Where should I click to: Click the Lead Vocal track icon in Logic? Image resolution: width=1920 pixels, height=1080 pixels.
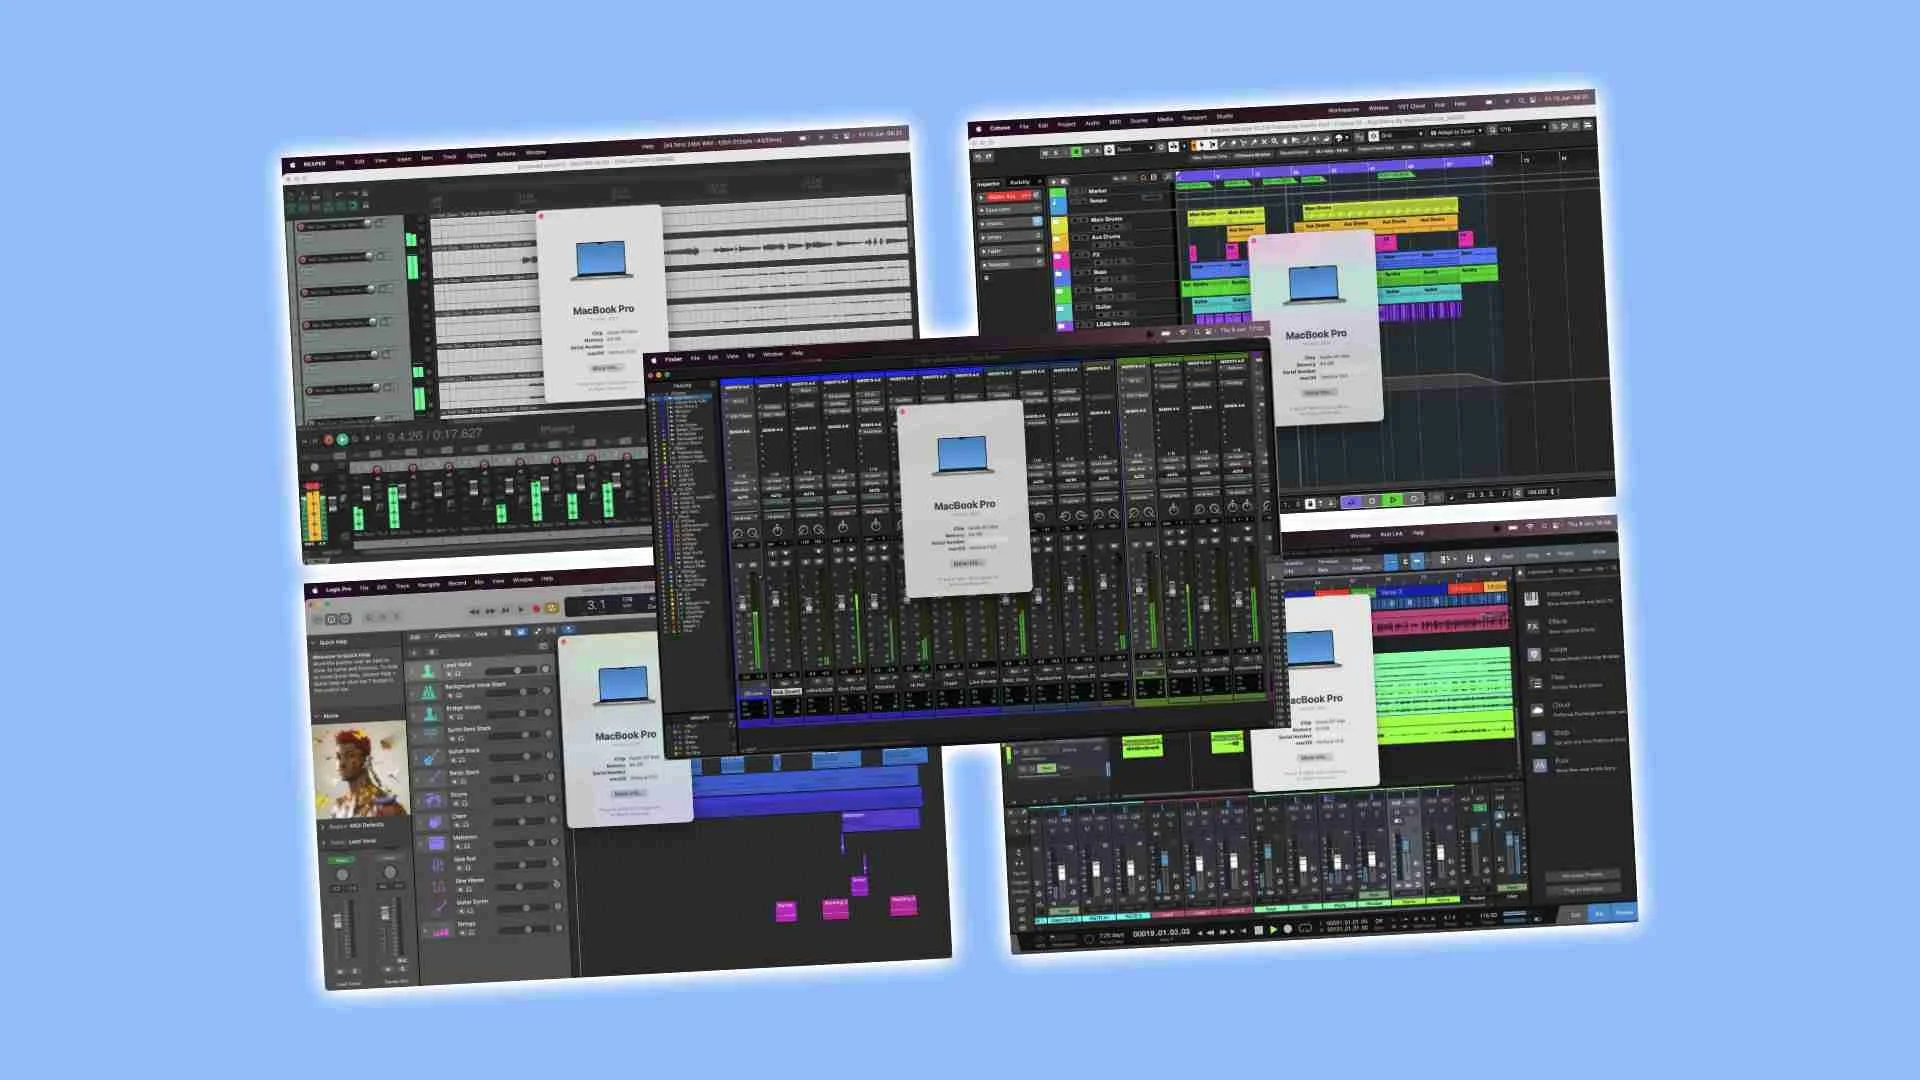pos(428,671)
